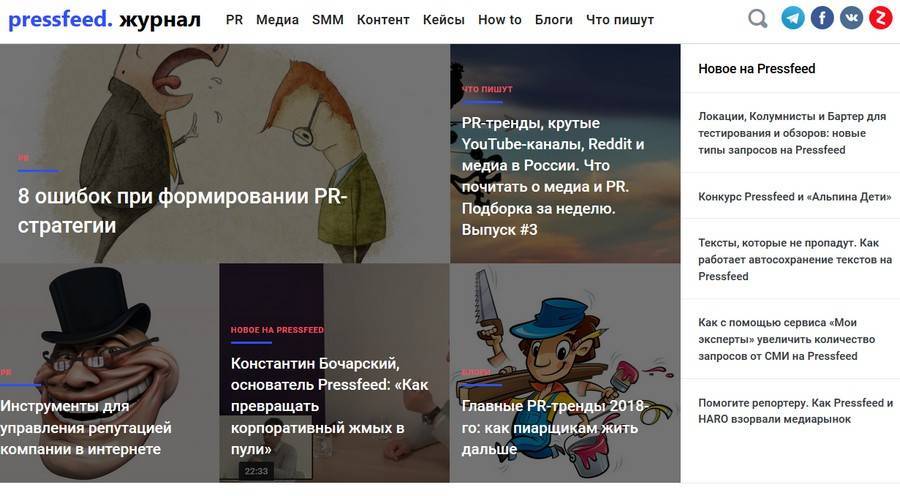The image size is (900, 496).
Task: Open Главные PR-тренды 2018-го article
Action: pyautogui.click(x=554, y=427)
